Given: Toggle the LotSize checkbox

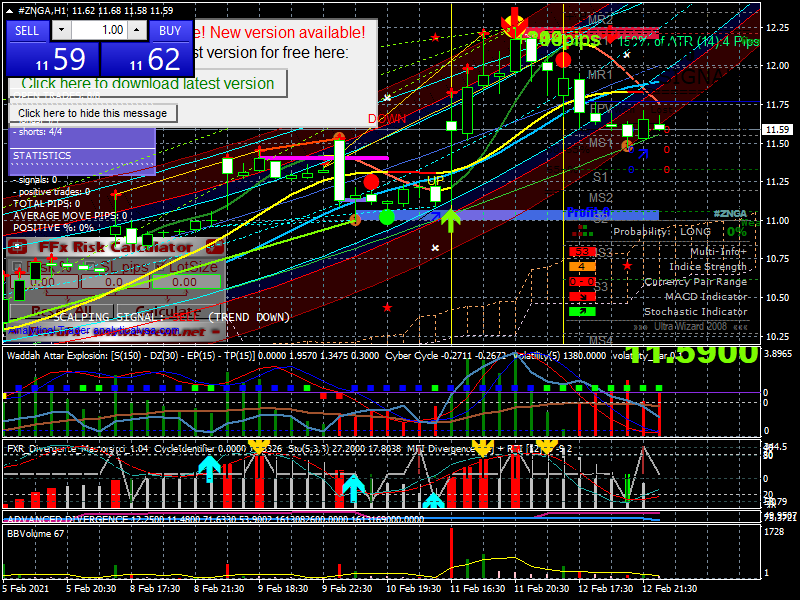Looking at the screenshot, I should point(160,266).
